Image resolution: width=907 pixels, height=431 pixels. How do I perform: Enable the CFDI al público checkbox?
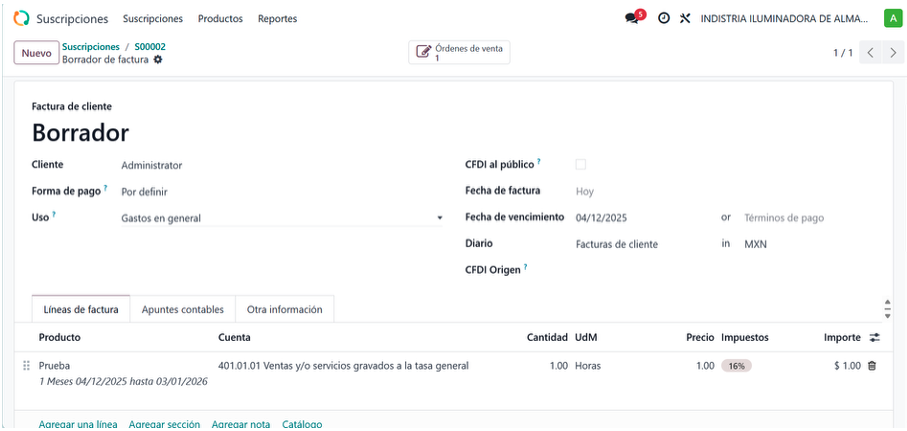(x=581, y=164)
